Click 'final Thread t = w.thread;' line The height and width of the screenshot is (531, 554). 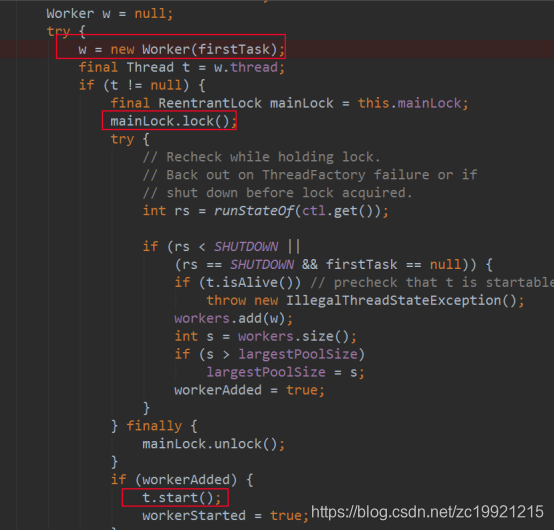(x=181, y=67)
